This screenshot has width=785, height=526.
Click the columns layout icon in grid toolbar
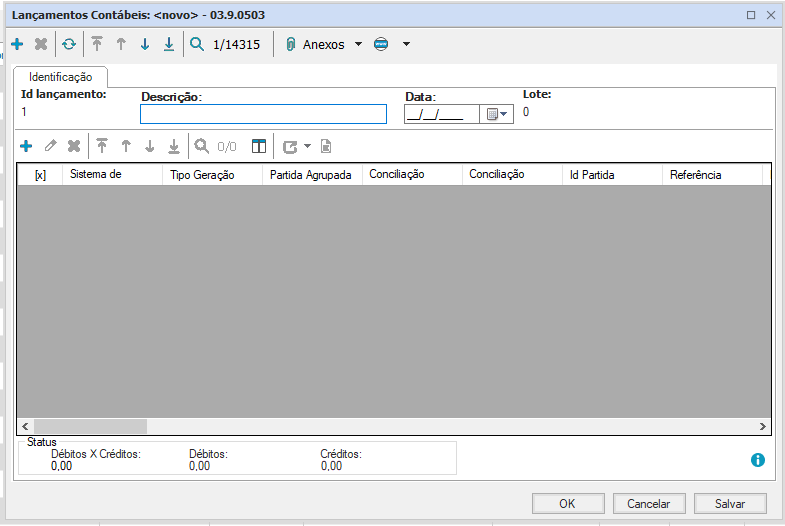[259, 146]
